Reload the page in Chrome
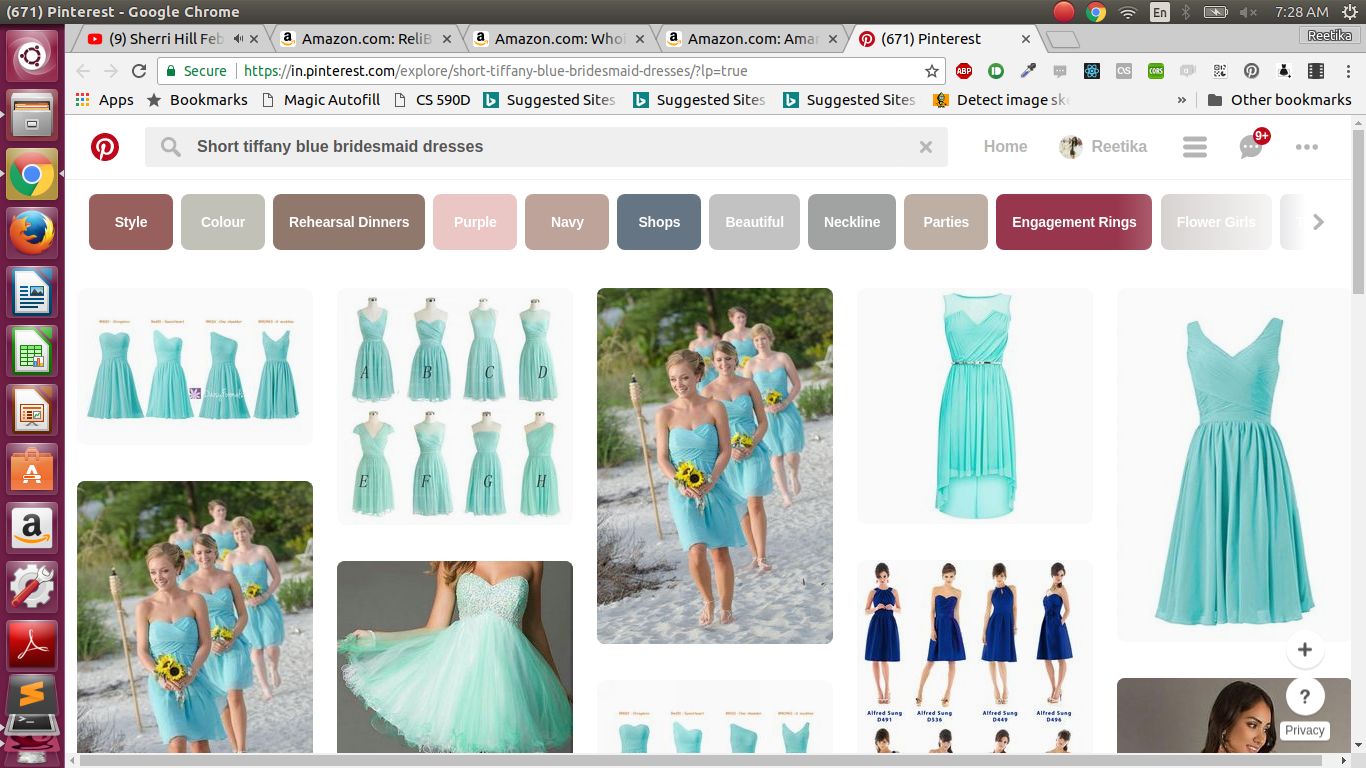The width and height of the screenshot is (1366, 768). [139, 71]
